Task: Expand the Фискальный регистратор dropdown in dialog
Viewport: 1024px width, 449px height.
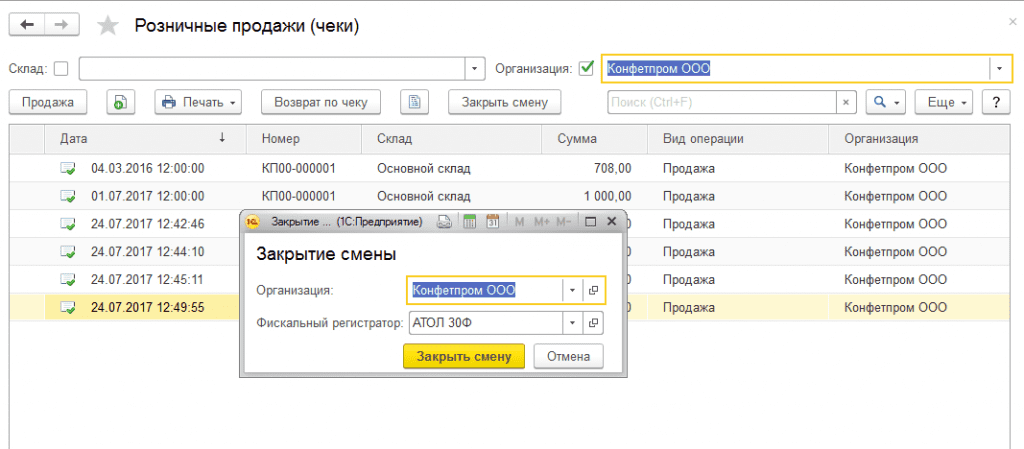Action: coord(572,323)
